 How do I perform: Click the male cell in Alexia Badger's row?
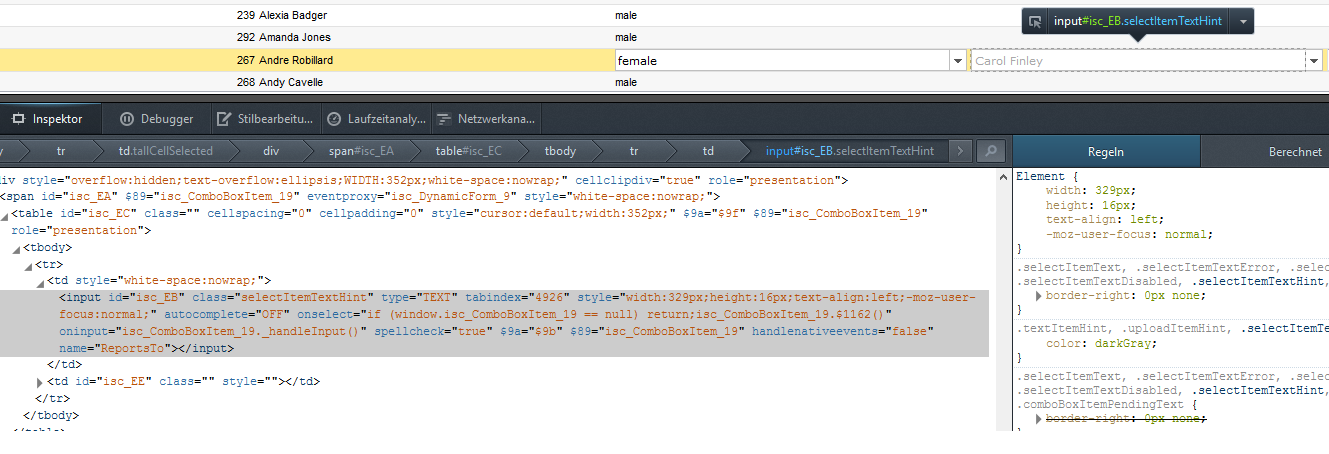point(626,16)
